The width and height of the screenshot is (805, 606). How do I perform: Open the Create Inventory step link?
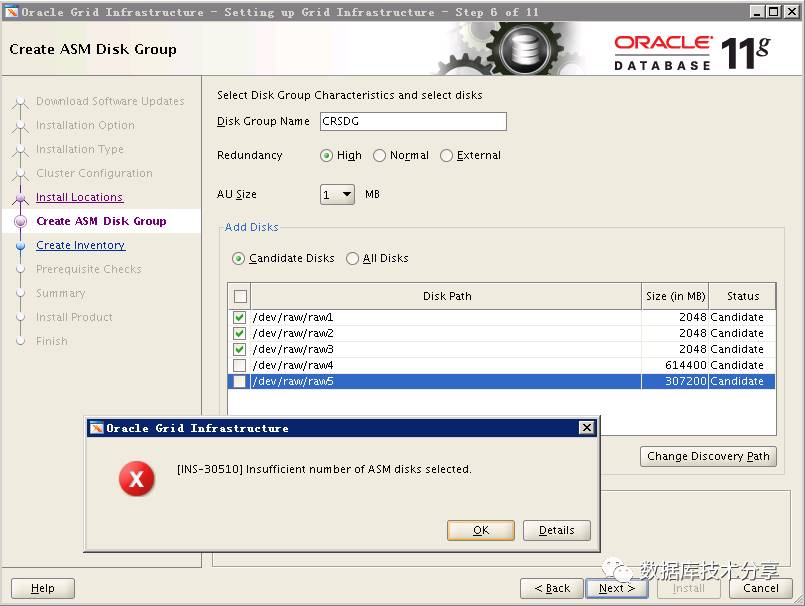(80, 246)
